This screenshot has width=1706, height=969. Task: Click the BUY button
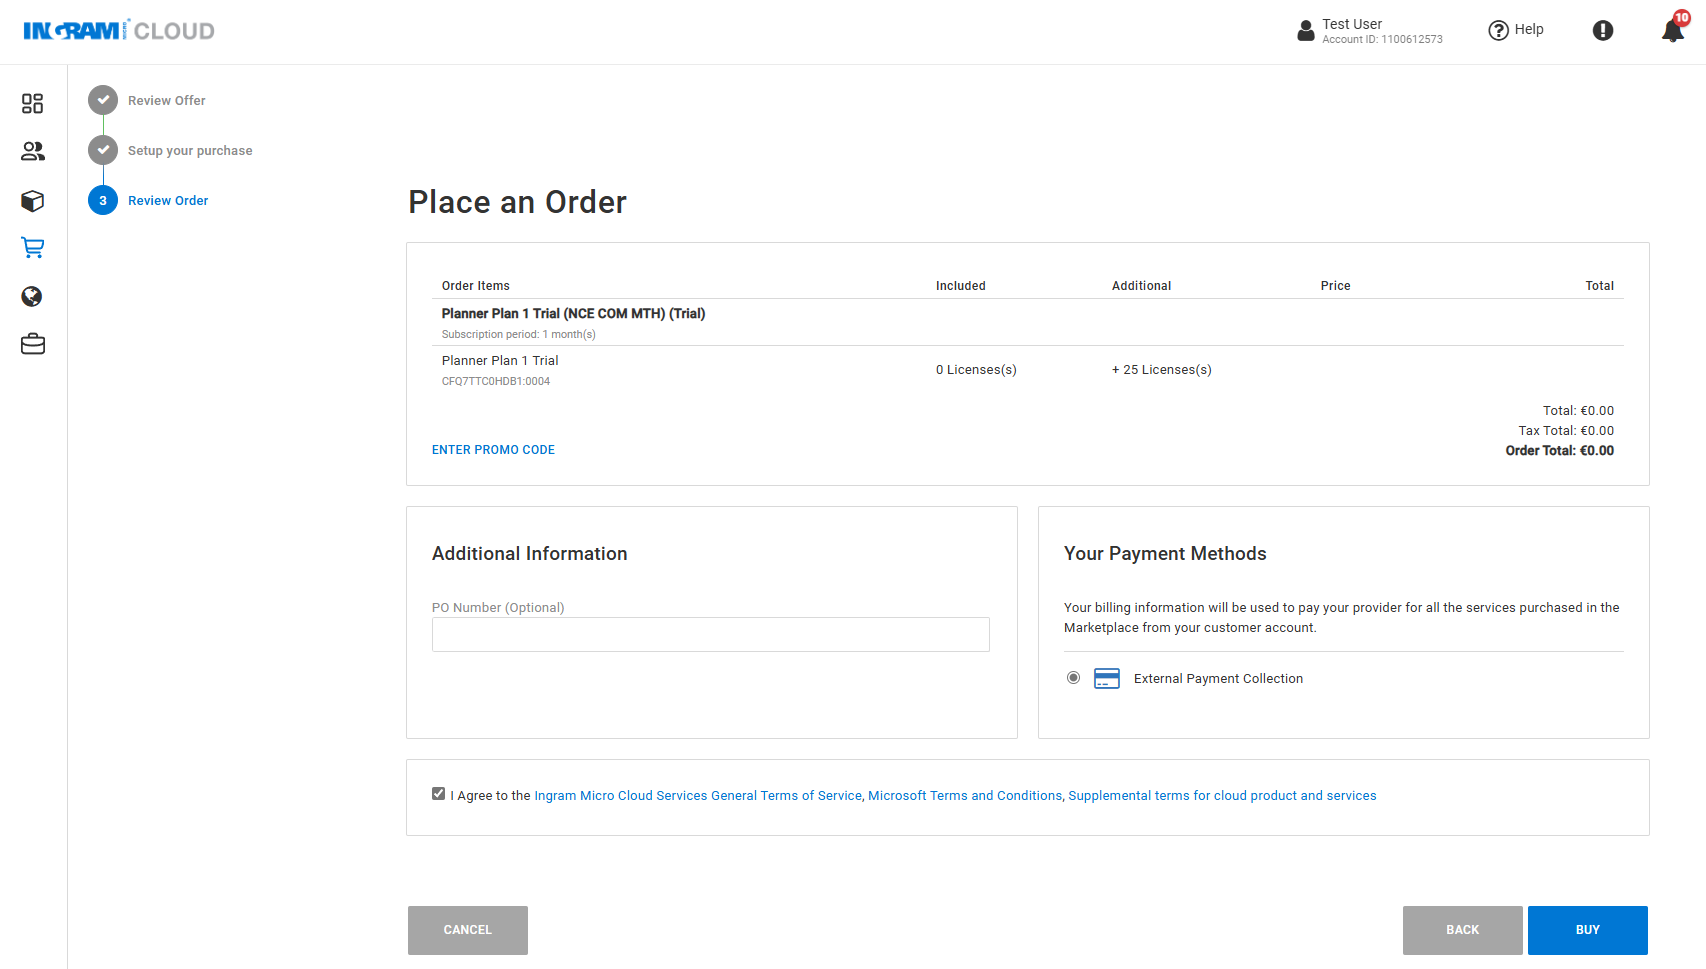tap(1588, 930)
